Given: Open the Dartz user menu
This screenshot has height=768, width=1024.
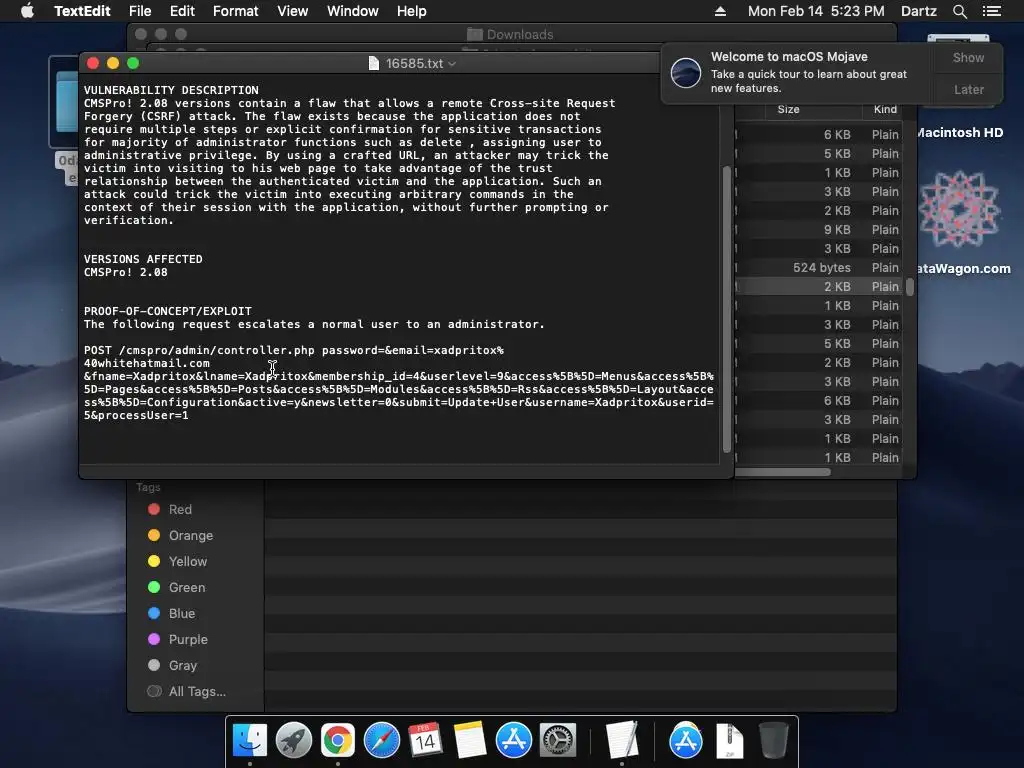Looking at the screenshot, I should tap(919, 11).
